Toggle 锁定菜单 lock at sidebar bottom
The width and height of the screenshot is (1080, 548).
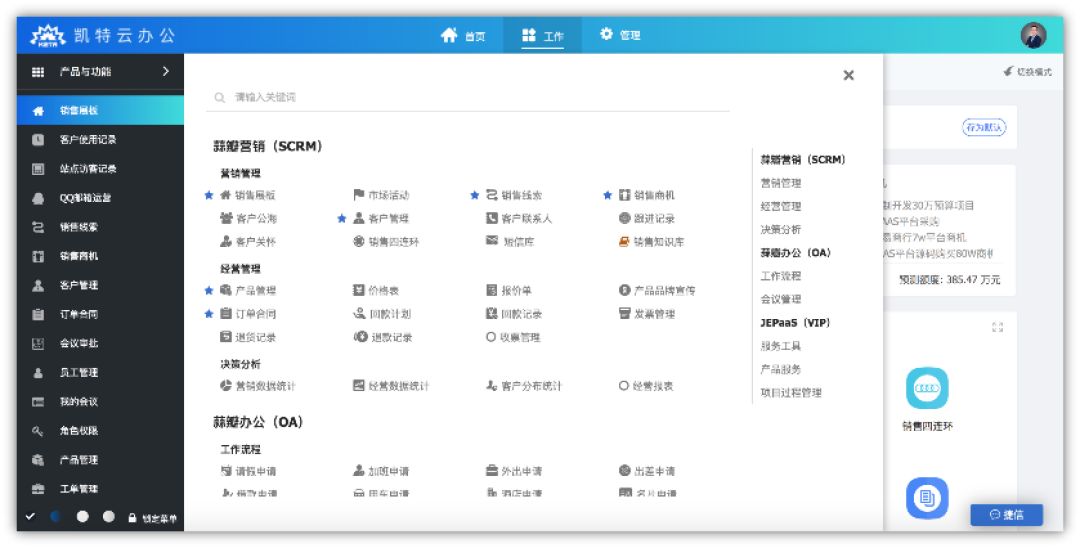153,518
